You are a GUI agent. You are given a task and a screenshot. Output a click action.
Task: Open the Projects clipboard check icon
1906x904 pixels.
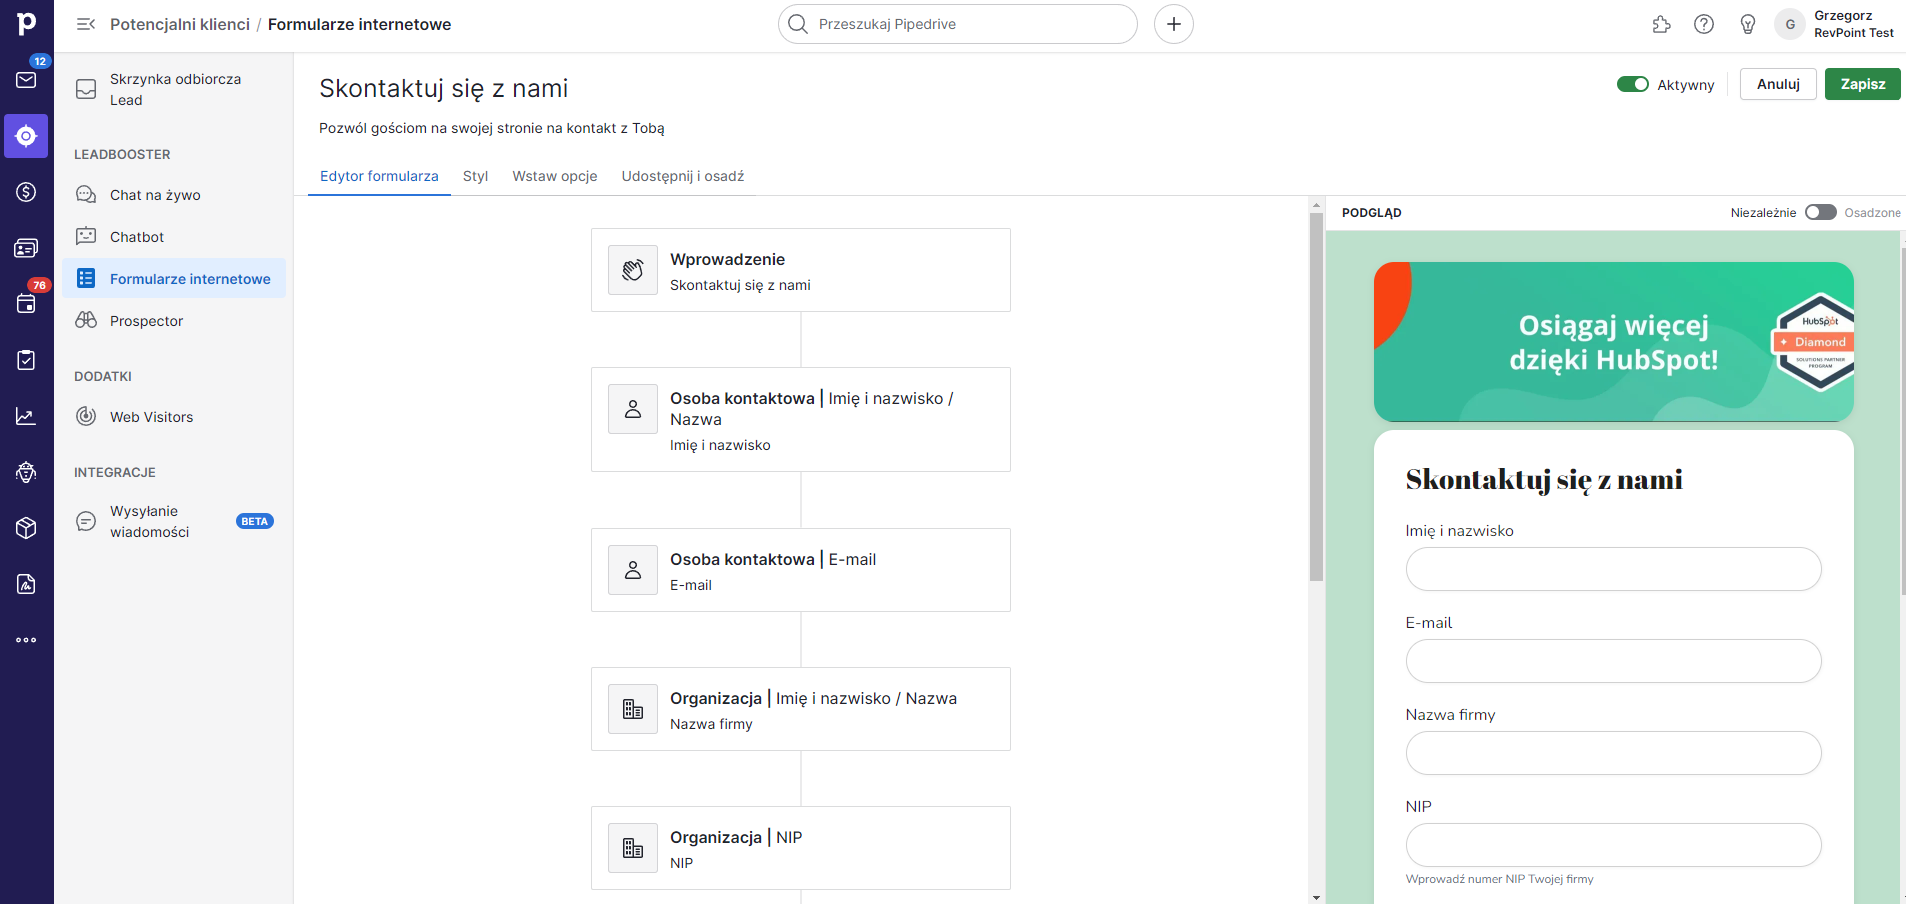pos(26,360)
